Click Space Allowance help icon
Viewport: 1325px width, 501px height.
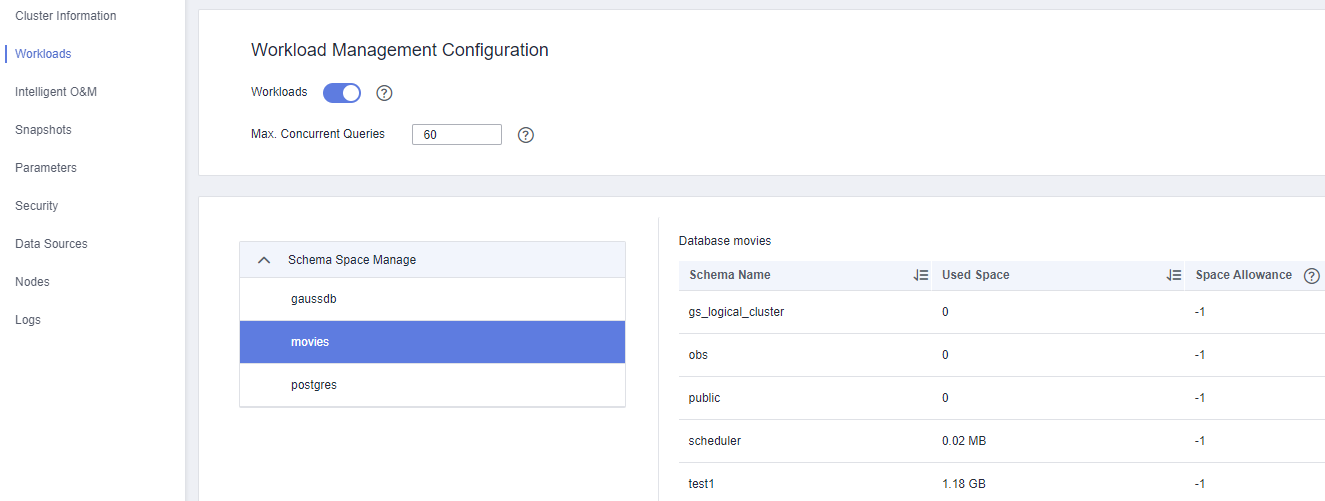1312,276
